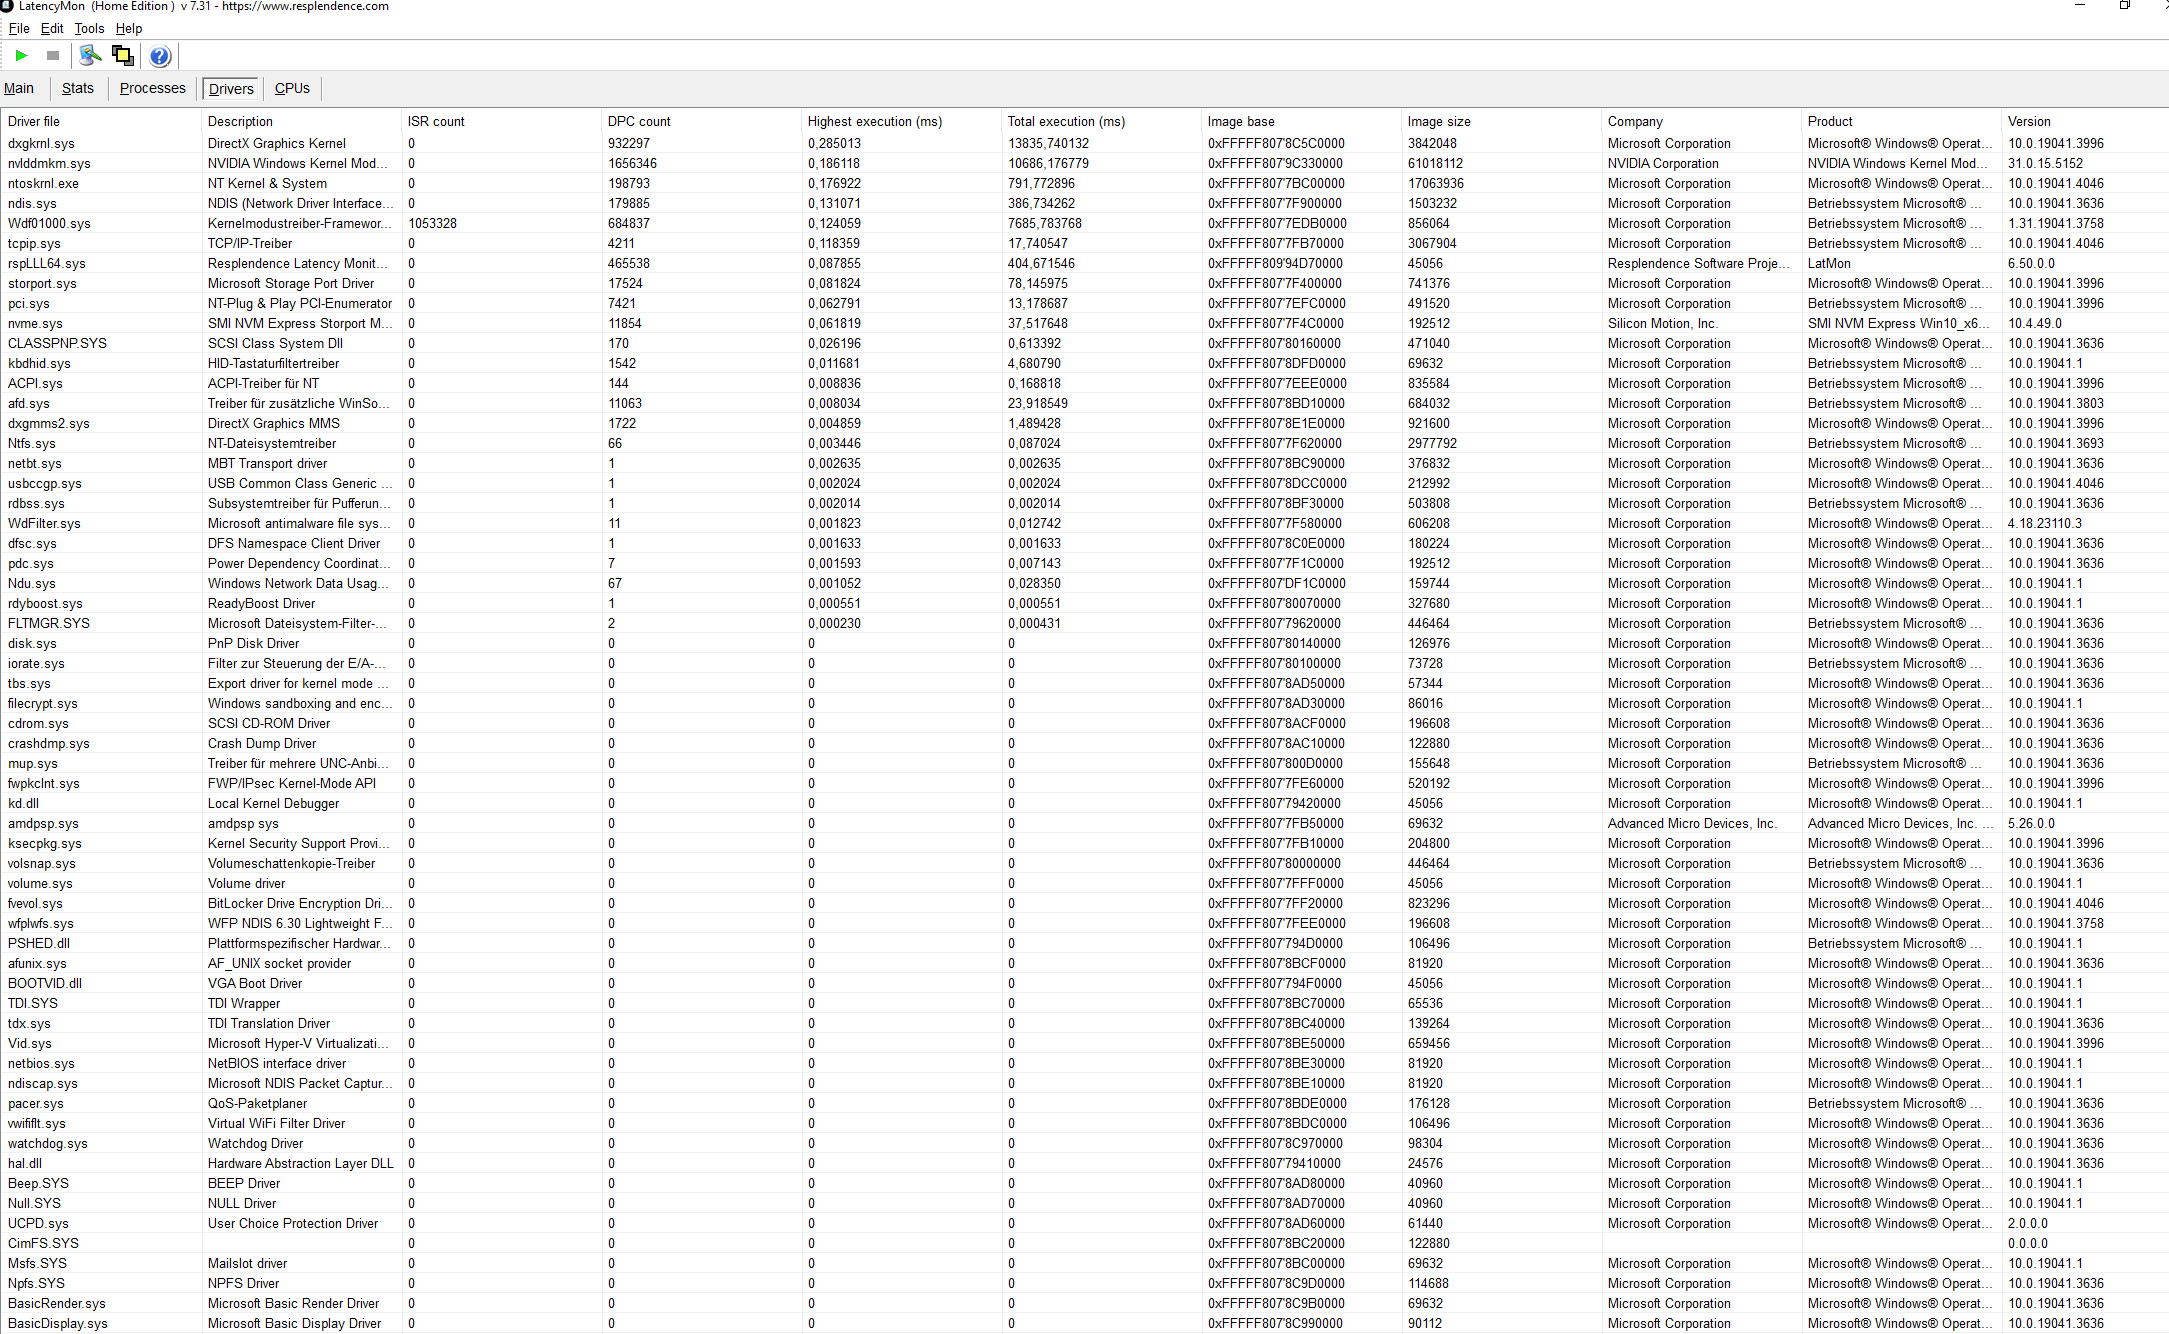Select the rspLLL64.sys driver entry

click(x=47, y=263)
